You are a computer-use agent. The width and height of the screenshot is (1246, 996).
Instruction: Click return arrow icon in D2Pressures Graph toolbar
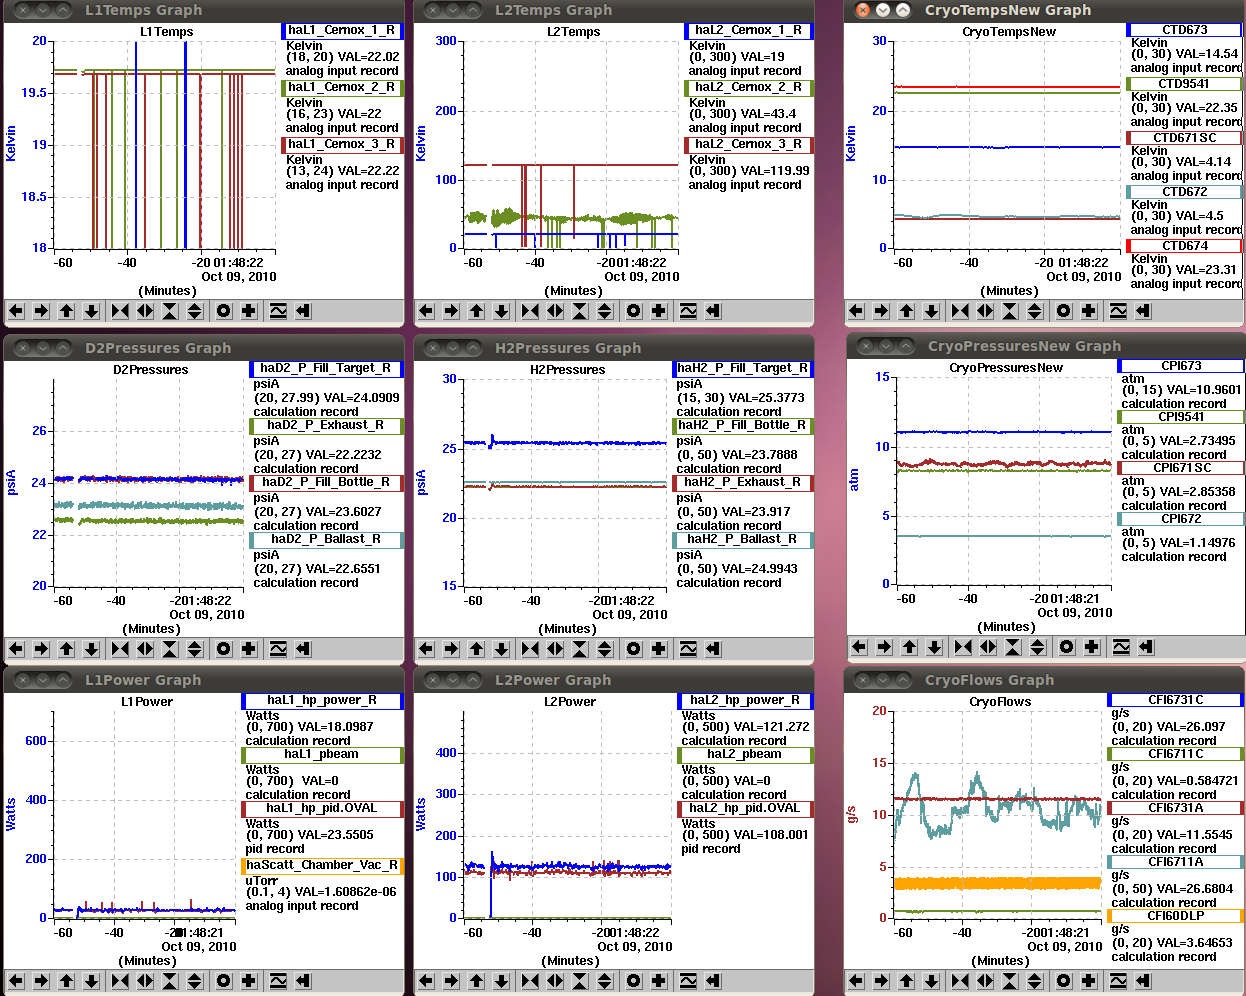[x=303, y=649]
